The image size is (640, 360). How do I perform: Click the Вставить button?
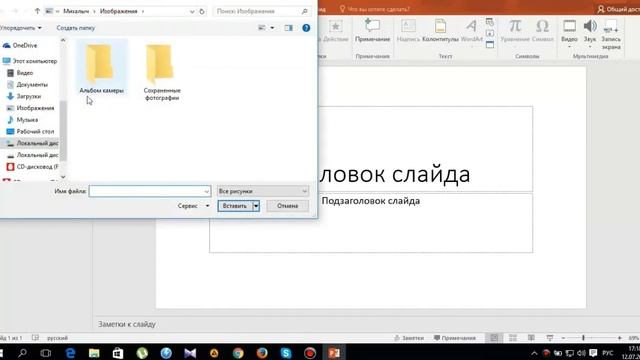pos(235,206)
